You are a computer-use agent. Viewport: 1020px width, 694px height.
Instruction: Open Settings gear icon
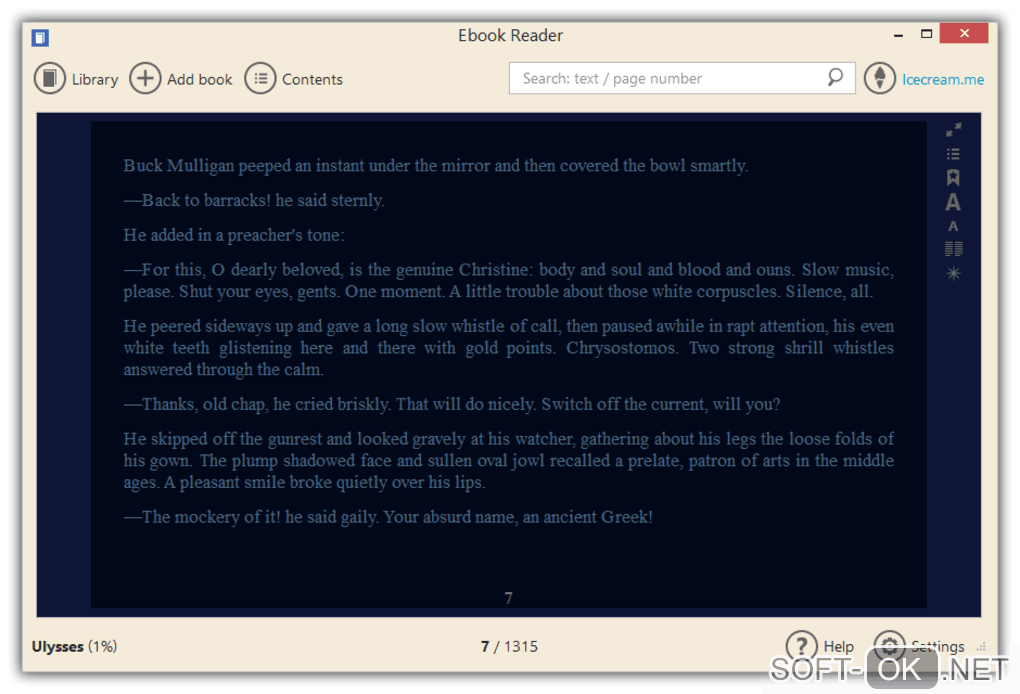coord(889,644)
